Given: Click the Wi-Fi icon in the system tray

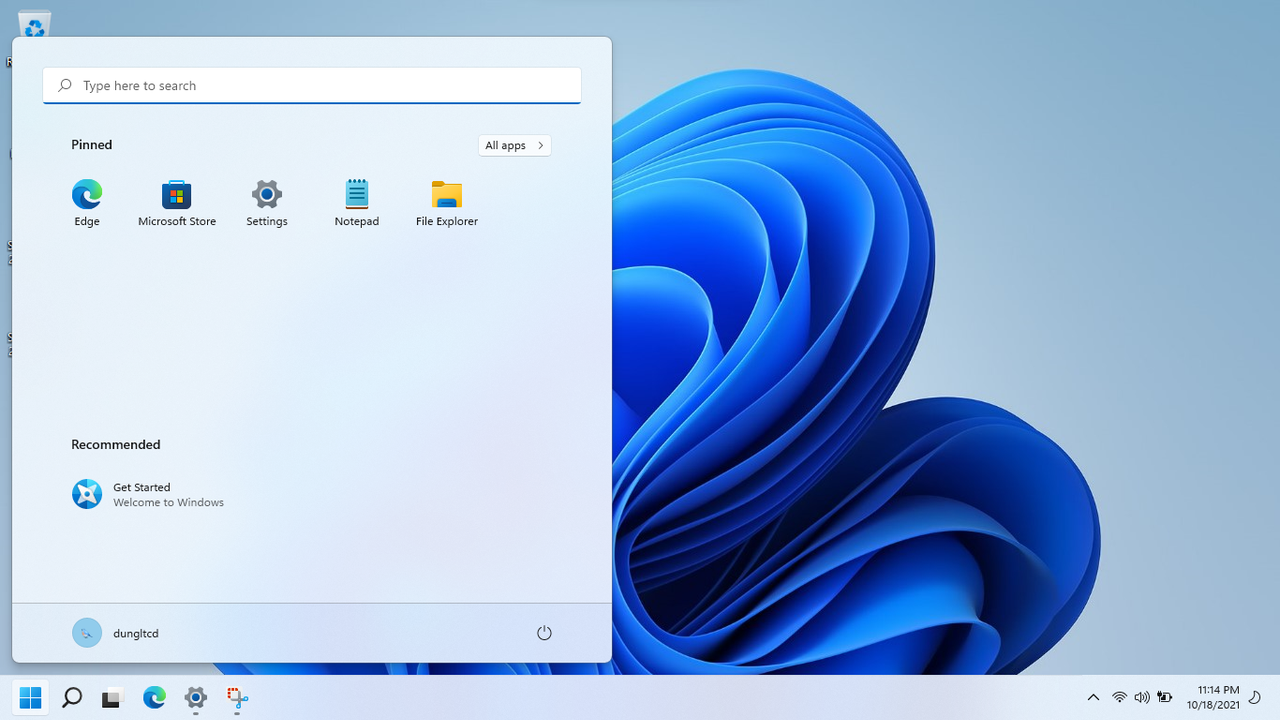Looking at the screenshot, I should point(1119,697).
